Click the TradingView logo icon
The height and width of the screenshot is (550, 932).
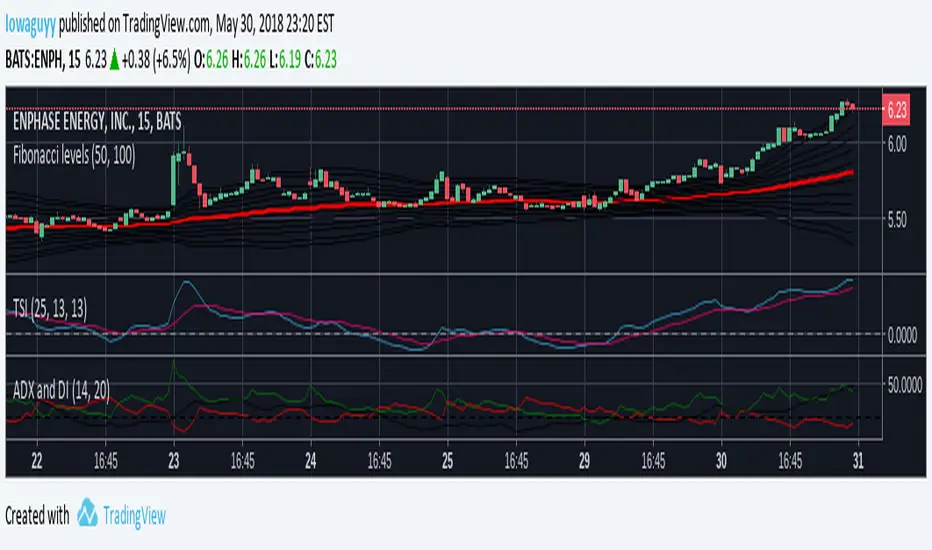click(87, 513)
